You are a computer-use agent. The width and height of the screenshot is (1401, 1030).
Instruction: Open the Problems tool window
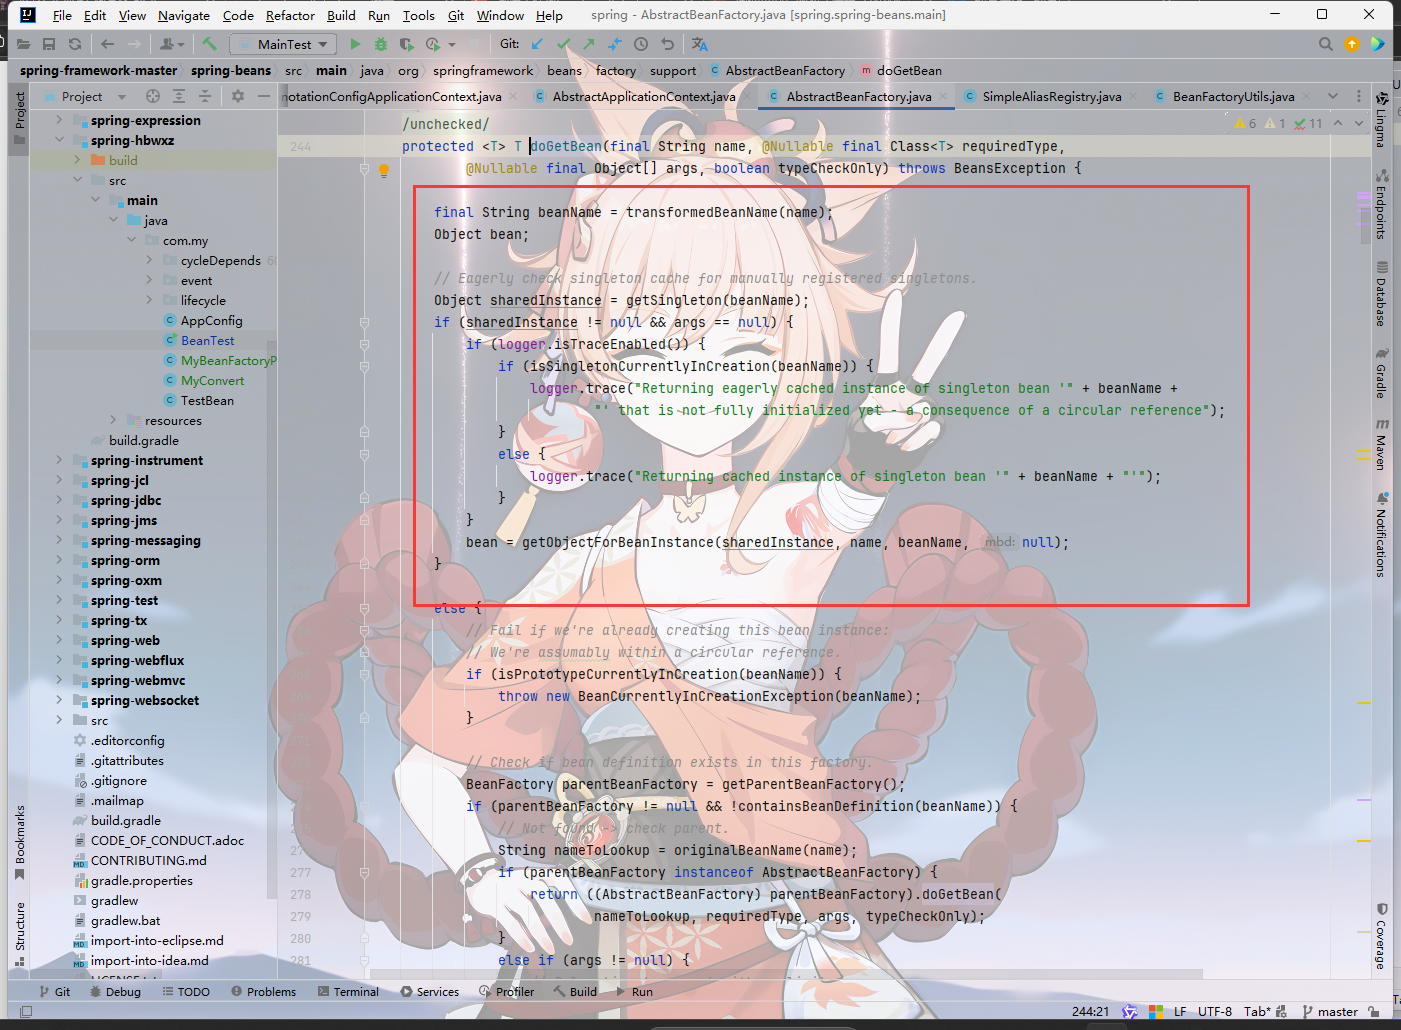pos(263,992)
